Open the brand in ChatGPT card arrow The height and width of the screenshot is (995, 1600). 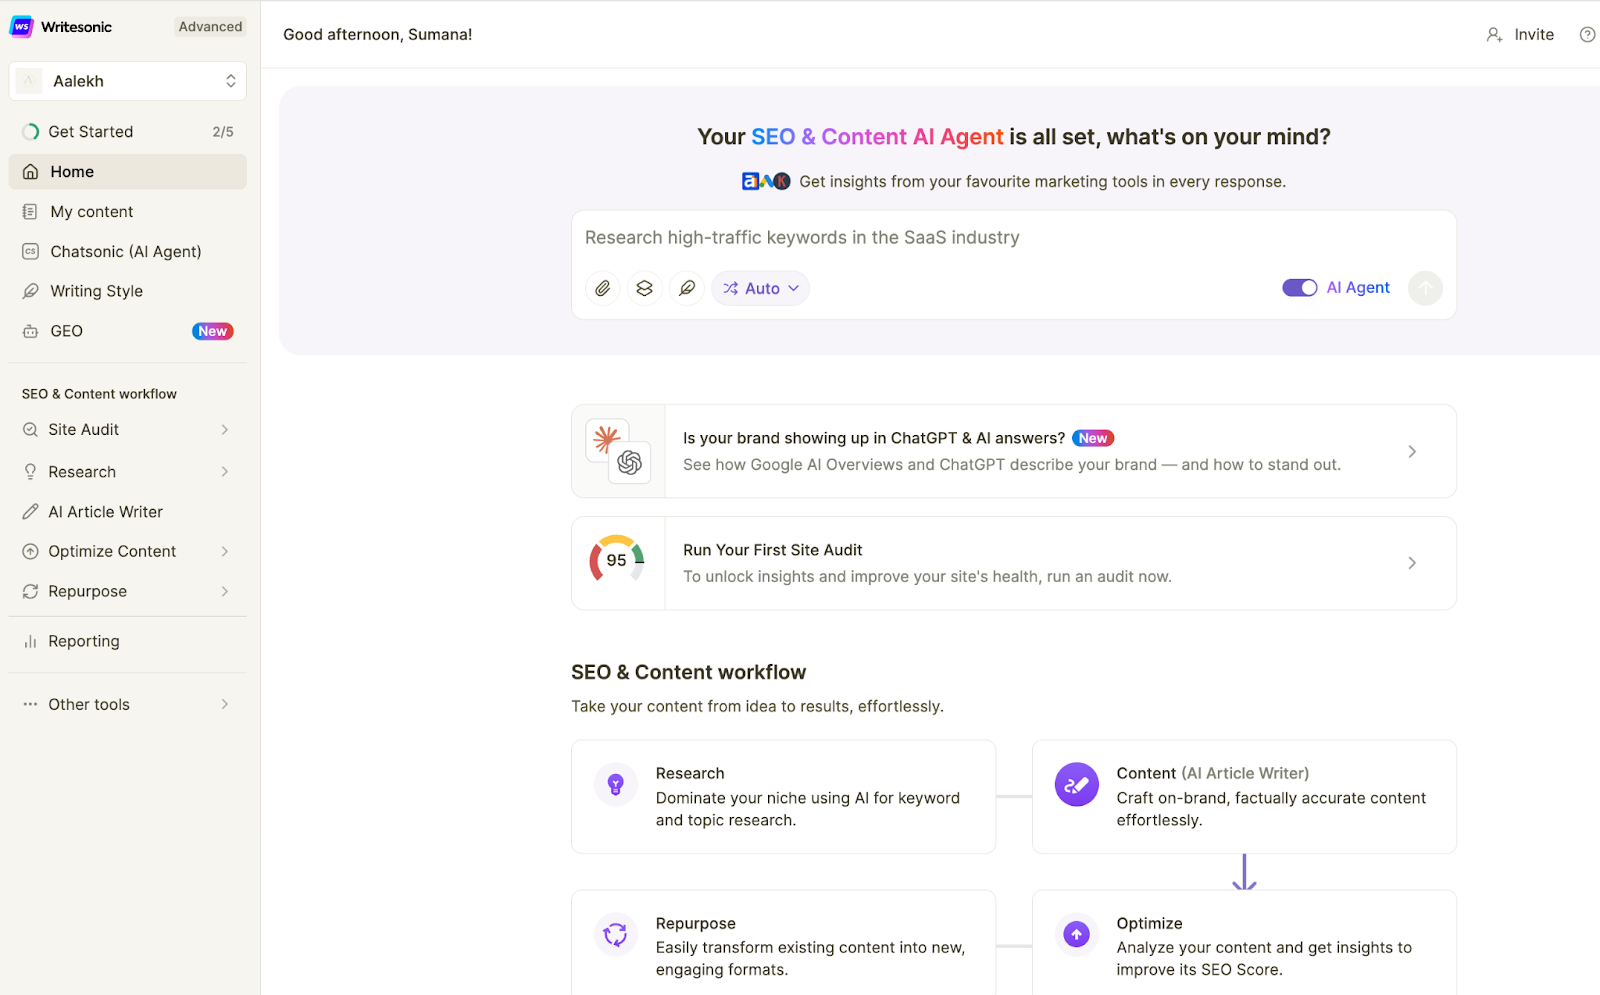1412,452
